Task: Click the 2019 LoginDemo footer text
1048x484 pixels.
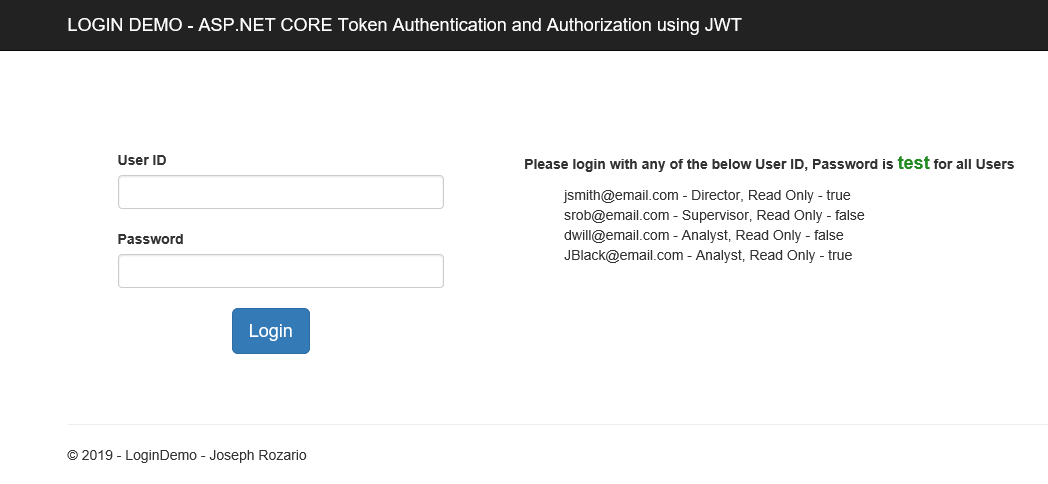Action: pyautogui.click(x=186, y=455)
